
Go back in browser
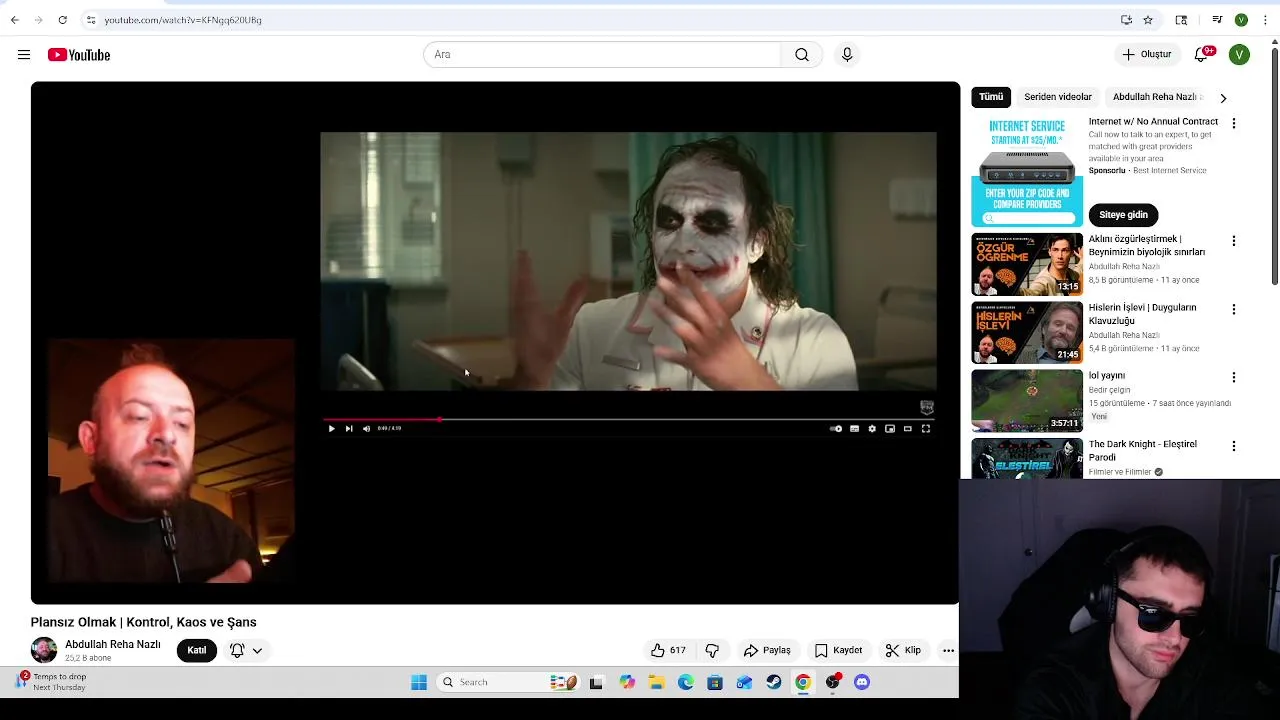pyautogui.click(x=15, y=20)
